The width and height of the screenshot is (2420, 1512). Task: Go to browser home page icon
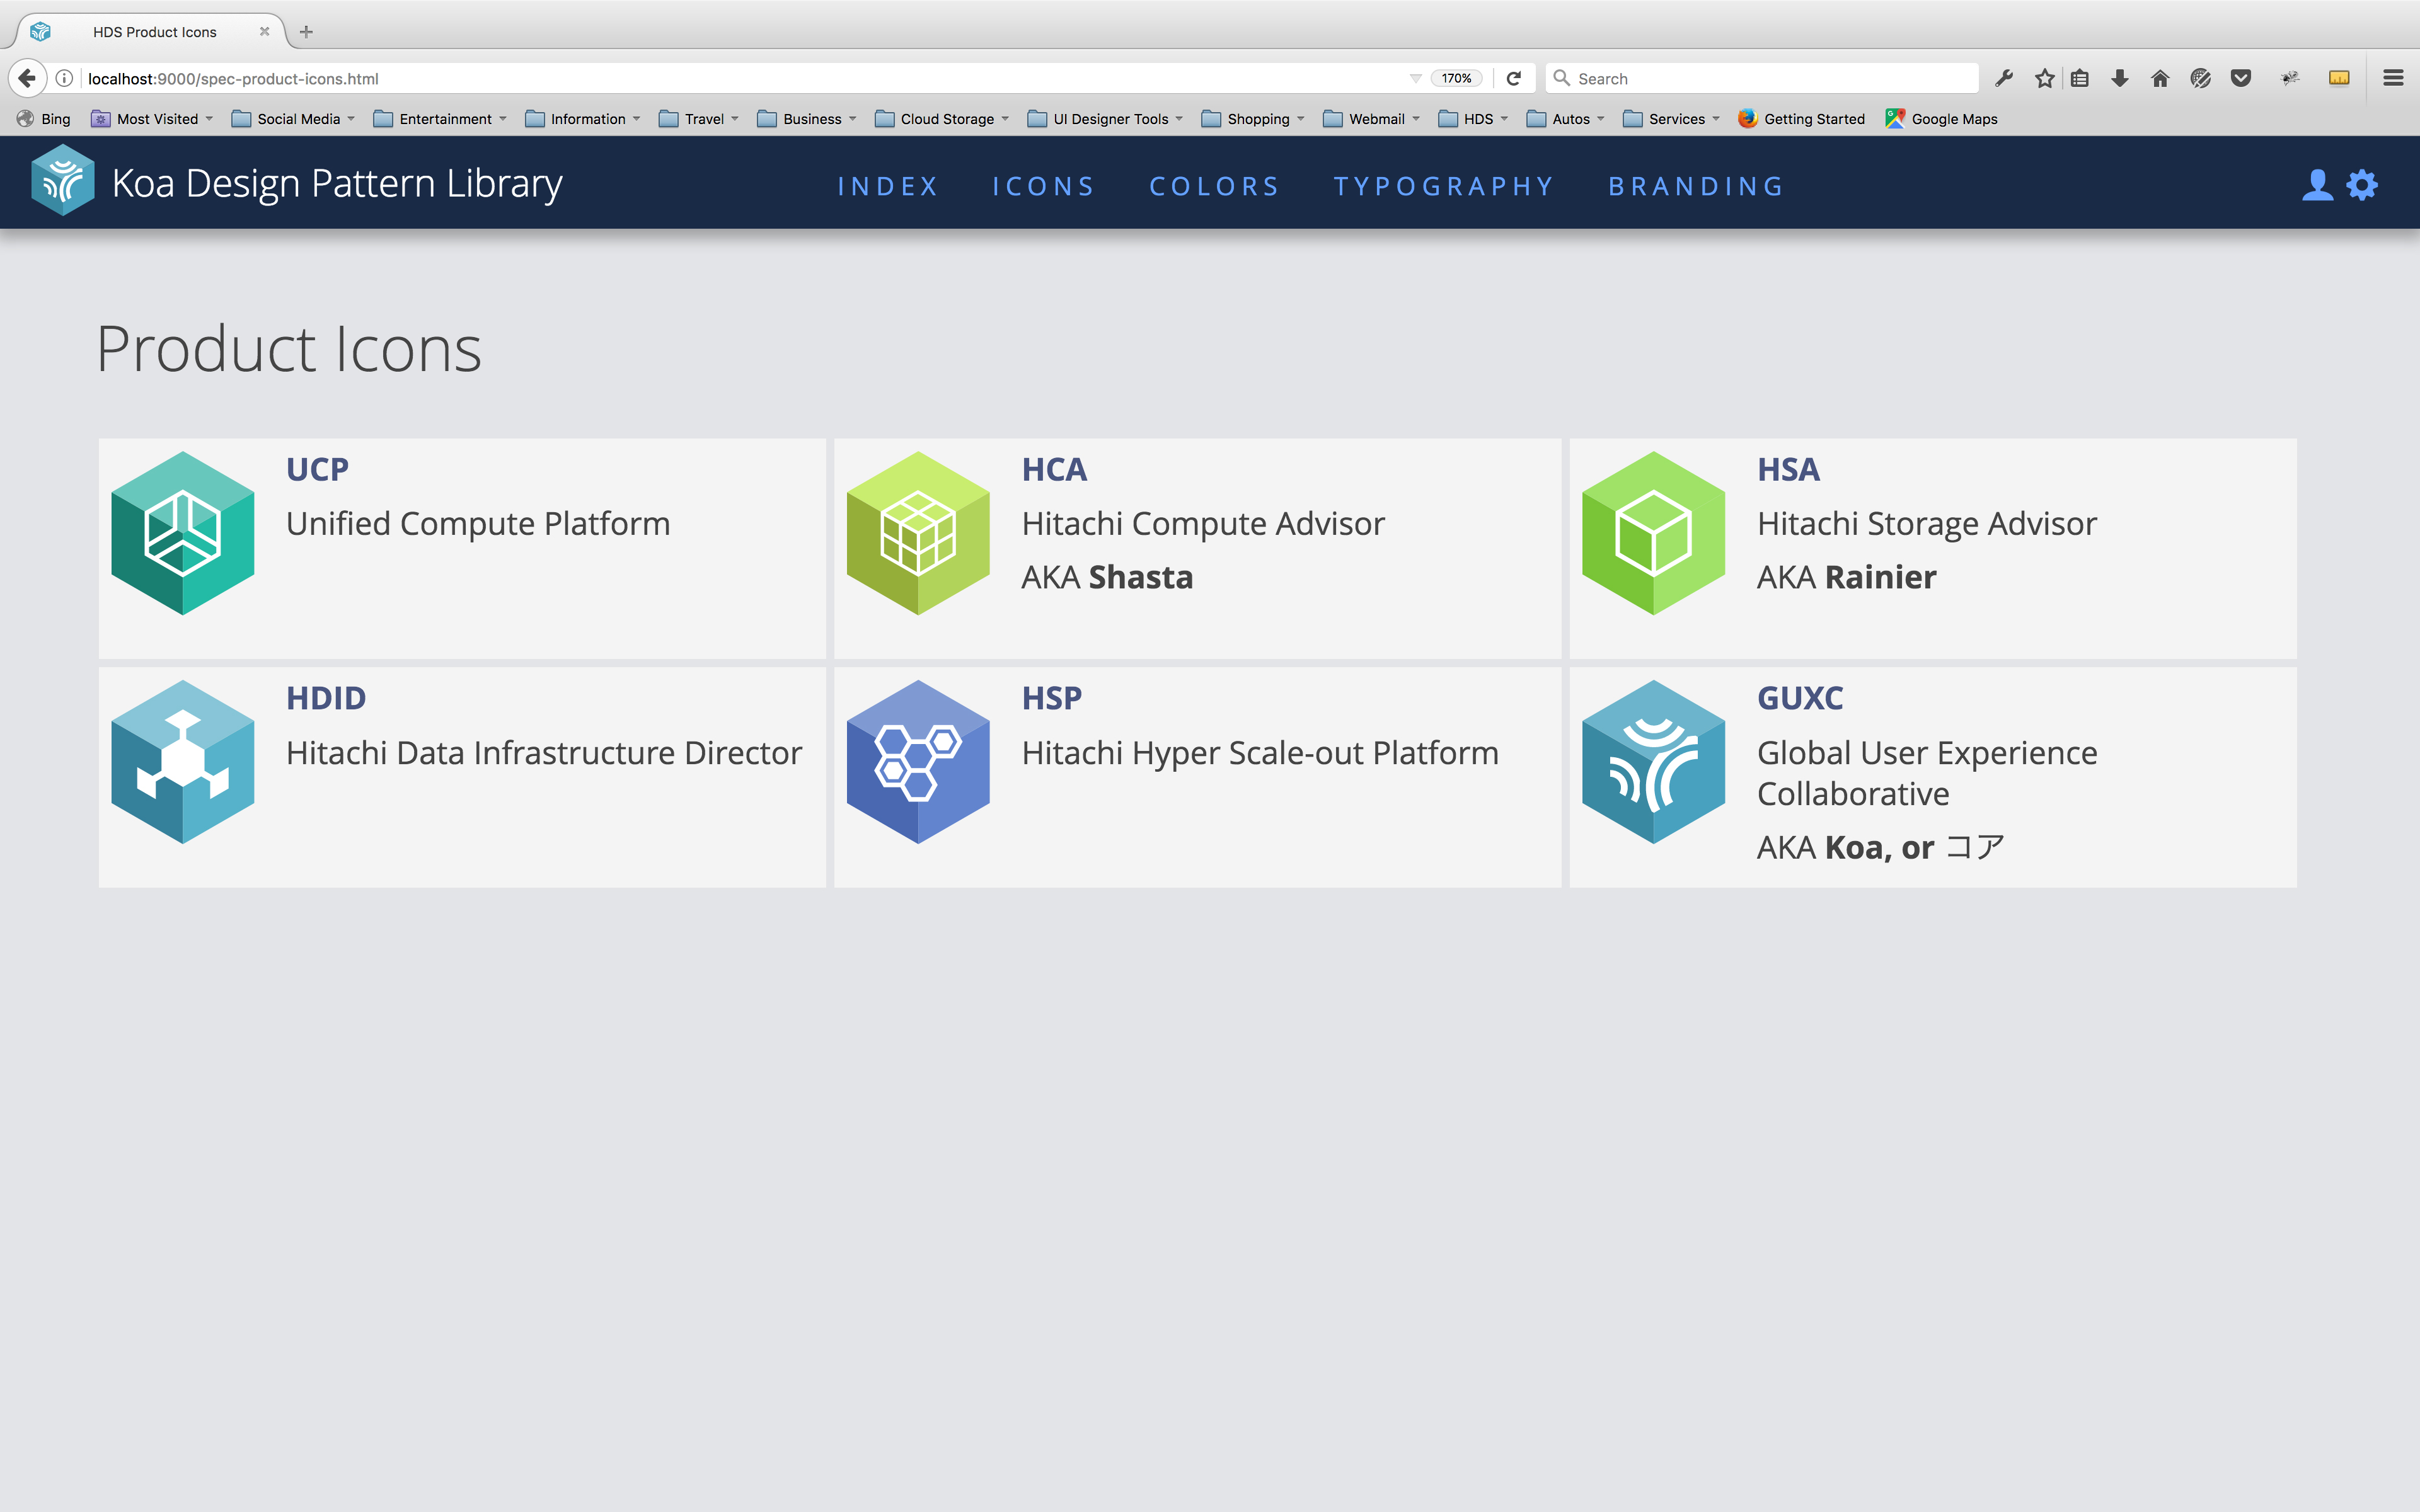(x=2160, y=78)
